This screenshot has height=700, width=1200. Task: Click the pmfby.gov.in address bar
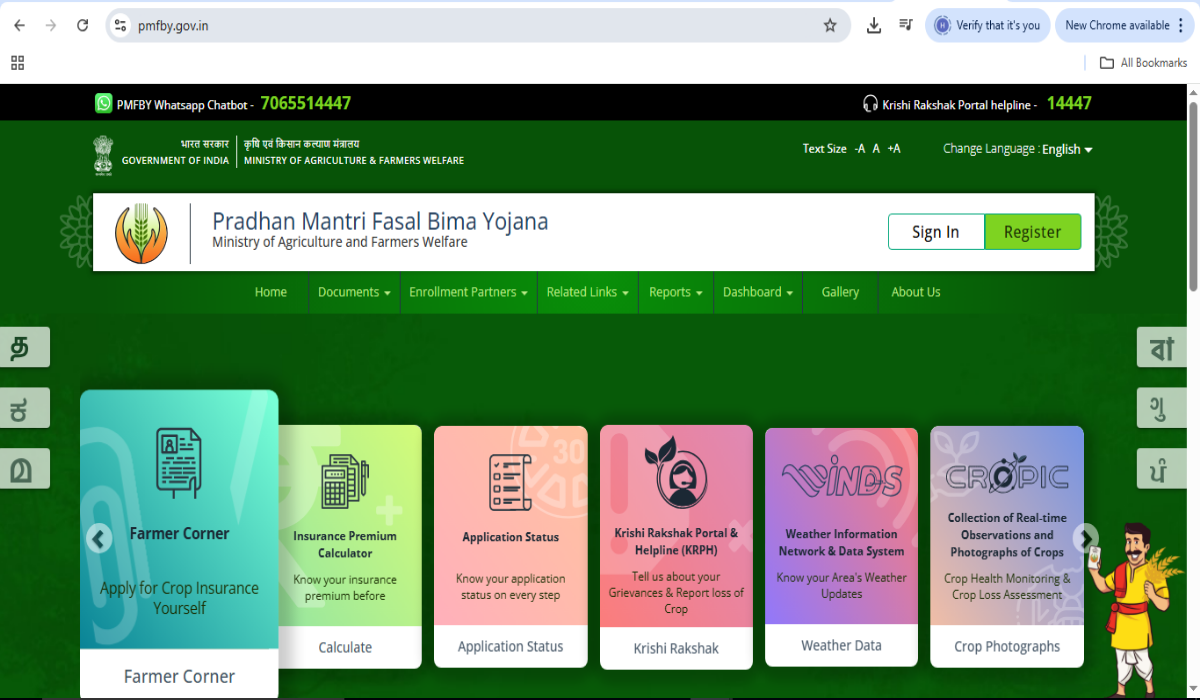pyautogui.click(x=478, y=25)
